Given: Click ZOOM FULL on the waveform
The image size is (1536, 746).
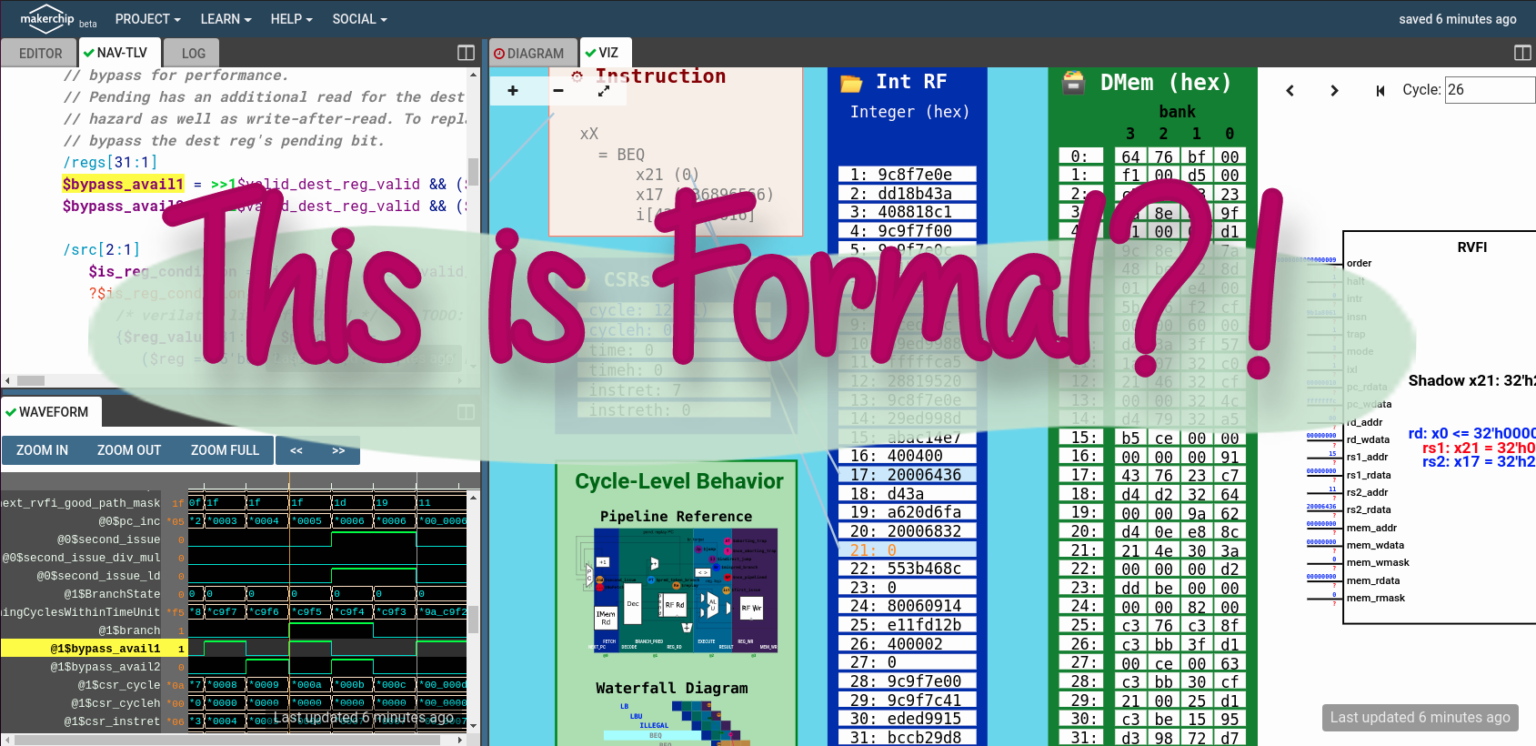Looking at the screenshot, I should (225, 450).
